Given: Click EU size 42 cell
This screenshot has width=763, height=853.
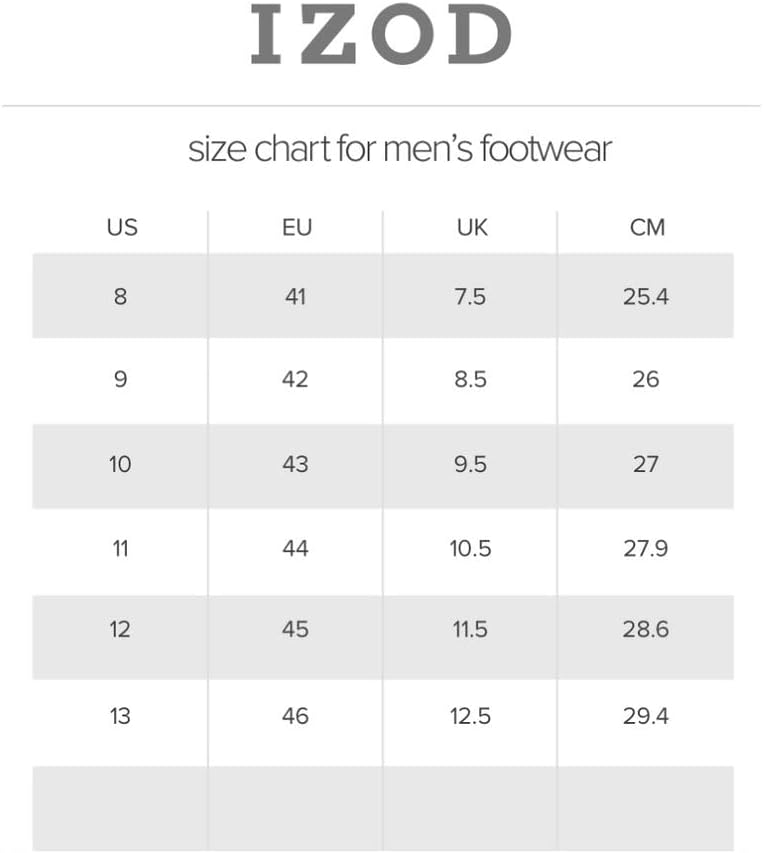Looking at the screenshot, I should [x=295, y=379].
